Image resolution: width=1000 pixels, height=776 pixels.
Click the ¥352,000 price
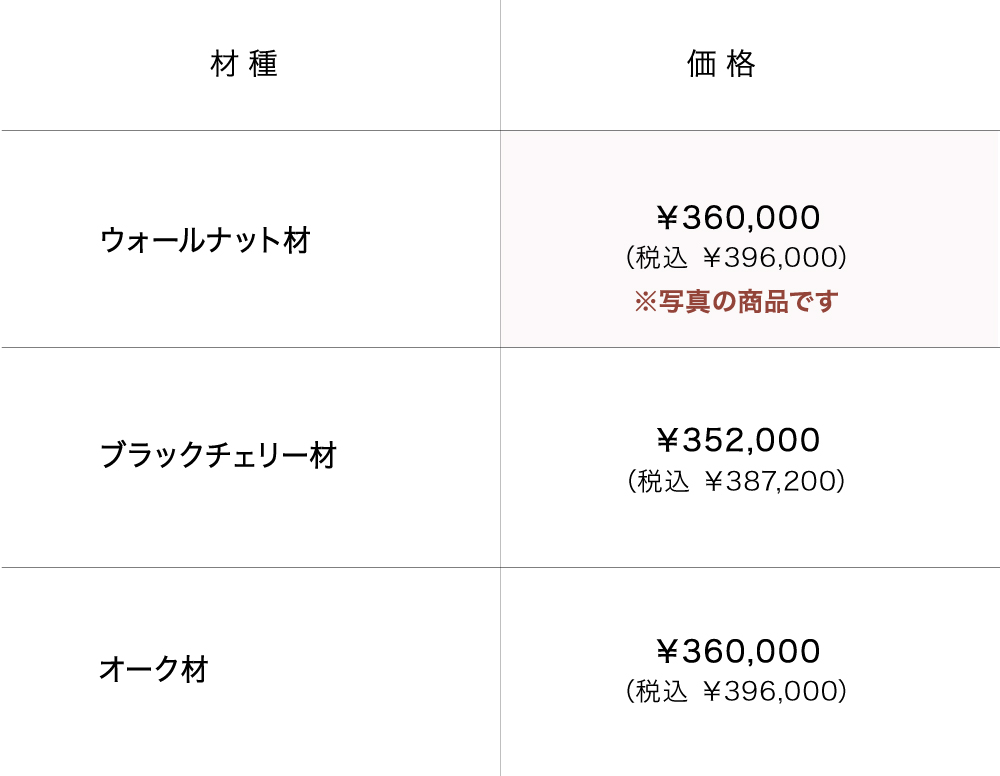click(738, 440)
